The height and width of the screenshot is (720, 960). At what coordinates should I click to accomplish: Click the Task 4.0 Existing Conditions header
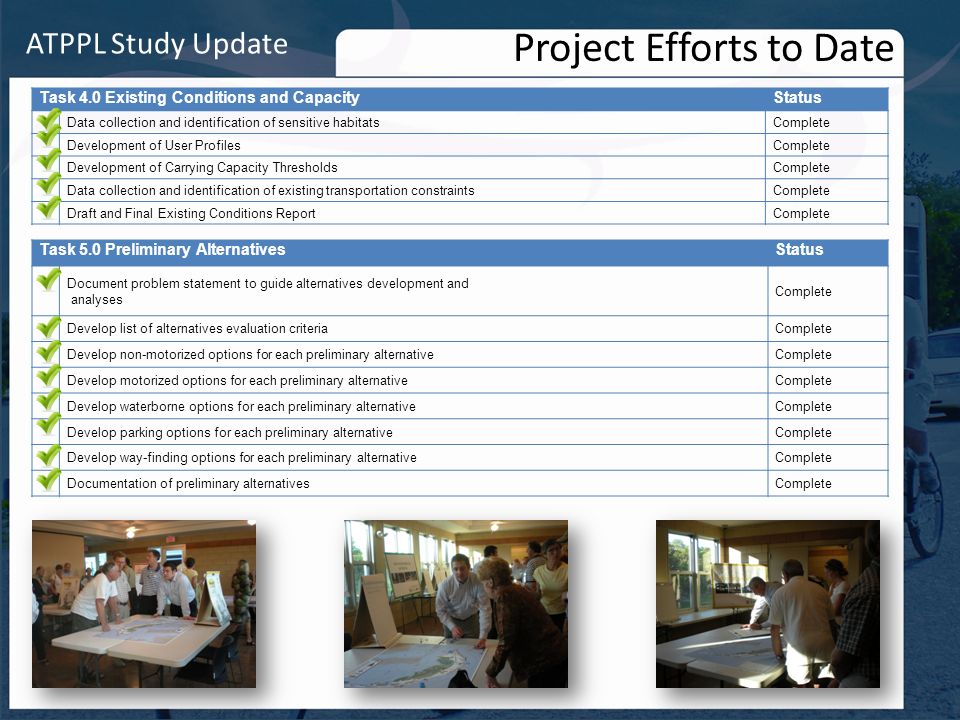click(x=200, y=97)
